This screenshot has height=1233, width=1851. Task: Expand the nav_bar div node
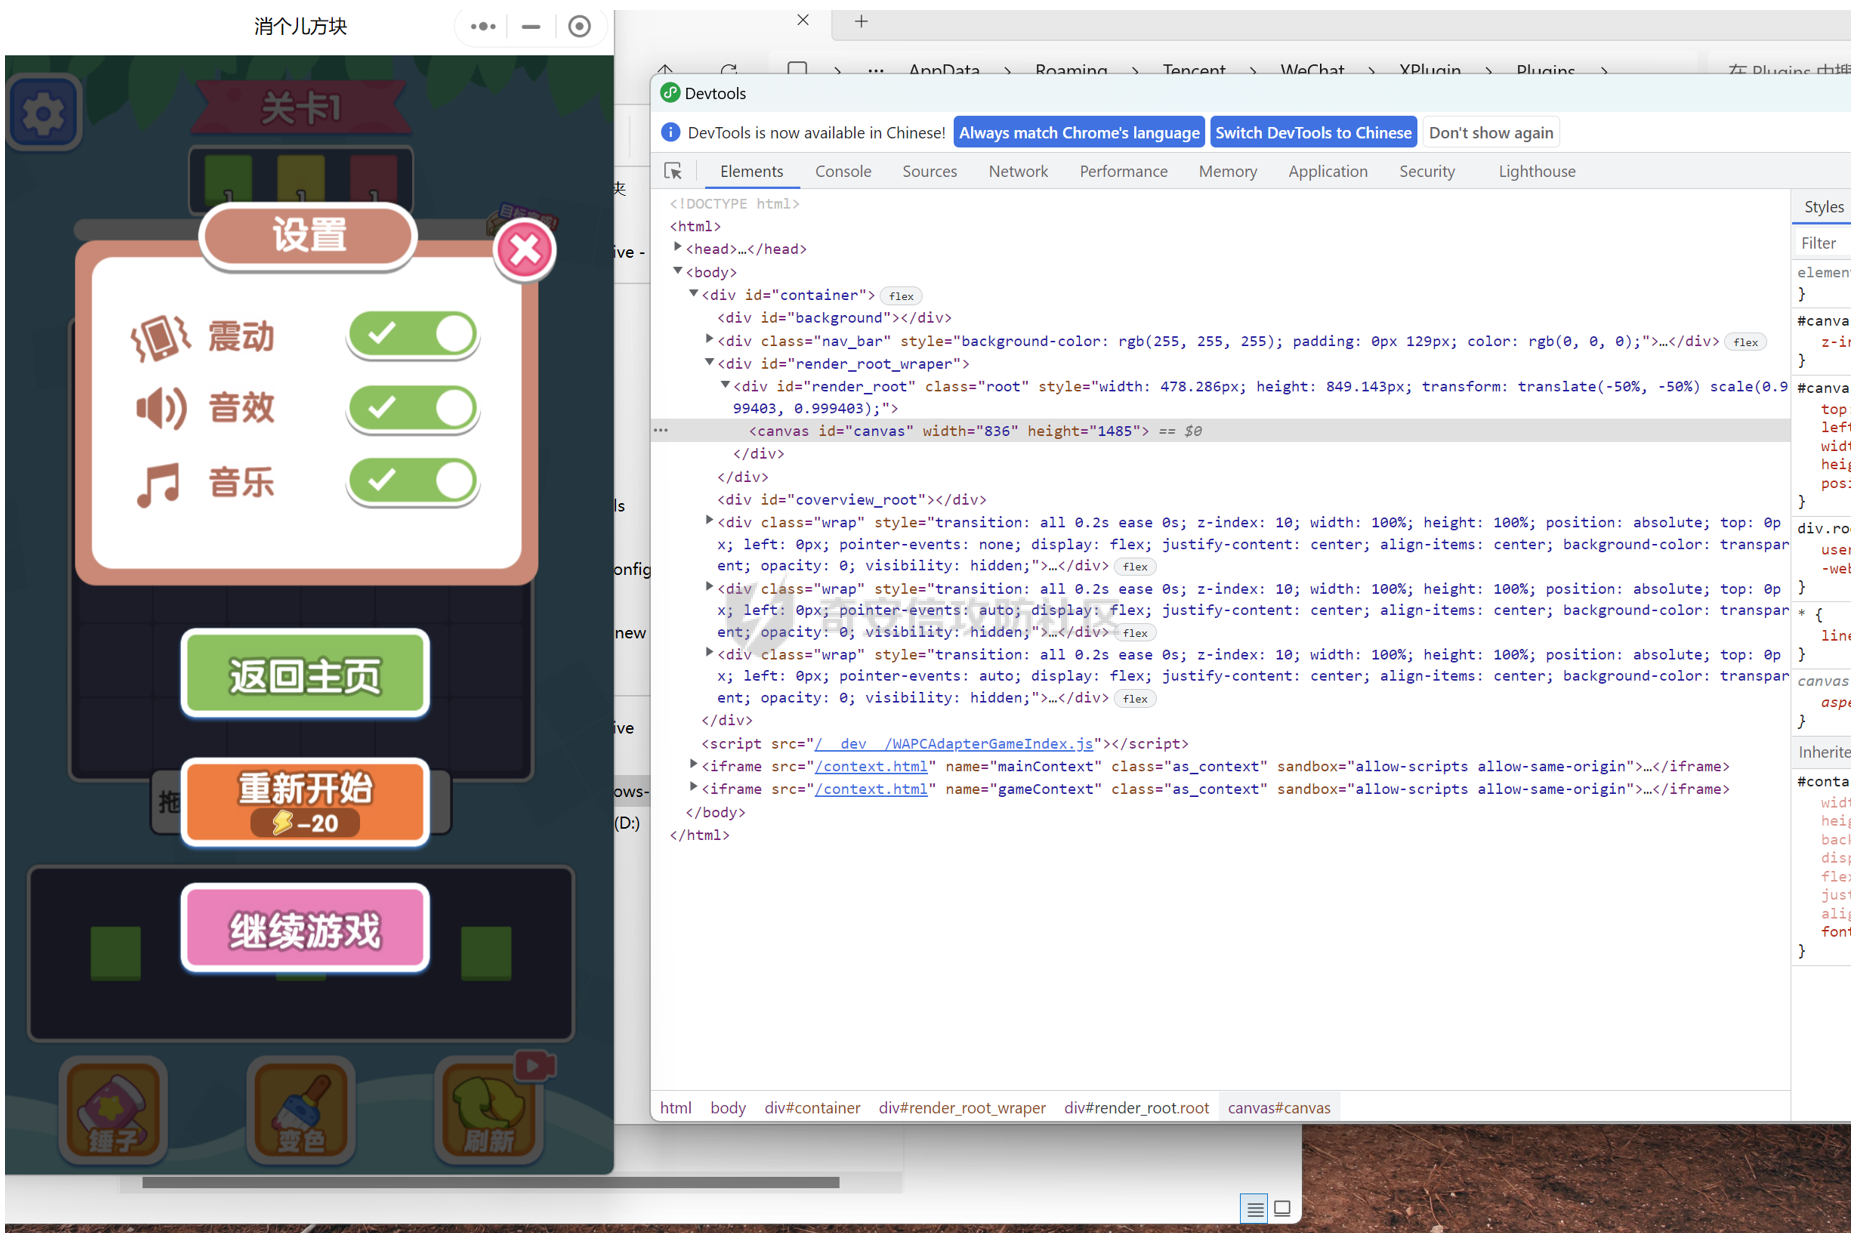pos(709,340)
